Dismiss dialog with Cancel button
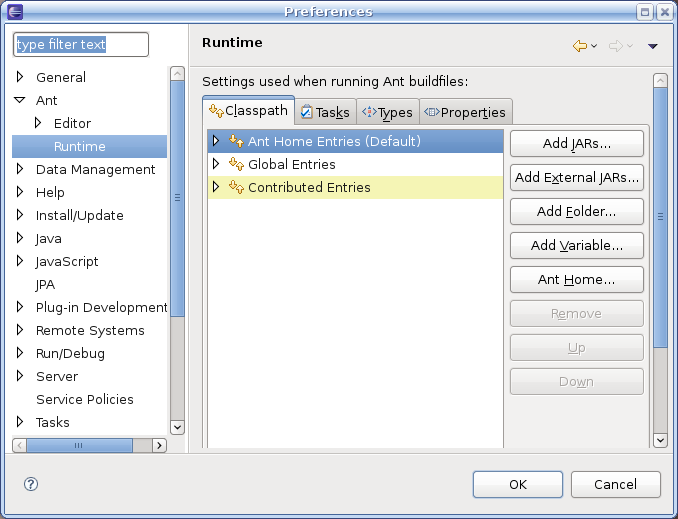The image size is (678, 519). pos(616,484)
